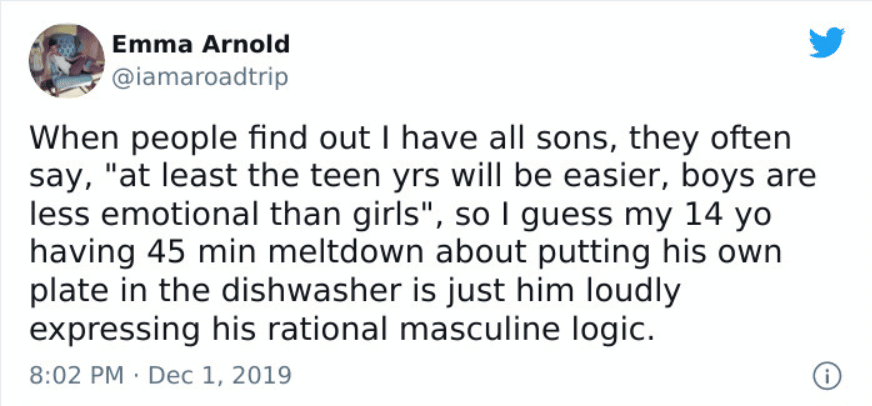Open Emma Arnold's profile avatar
872x406 pixels.
(x=67, y=61)
